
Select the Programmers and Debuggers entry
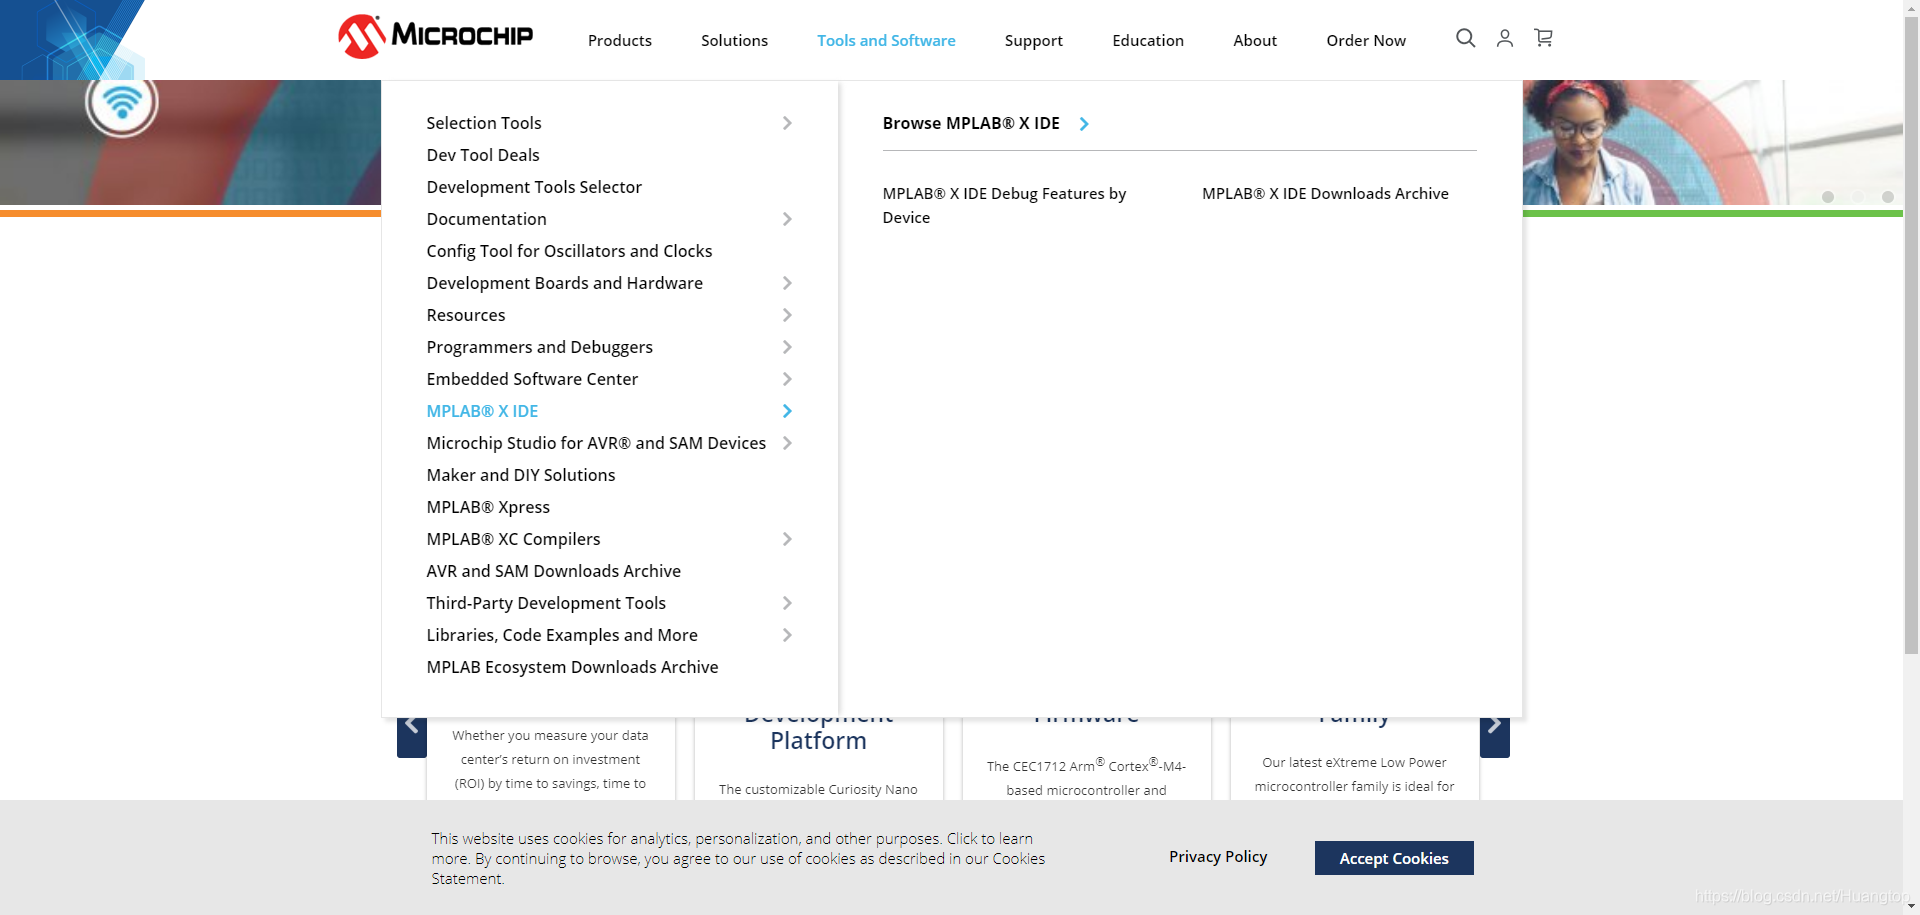pyautogui.click(x=539, y=347)
